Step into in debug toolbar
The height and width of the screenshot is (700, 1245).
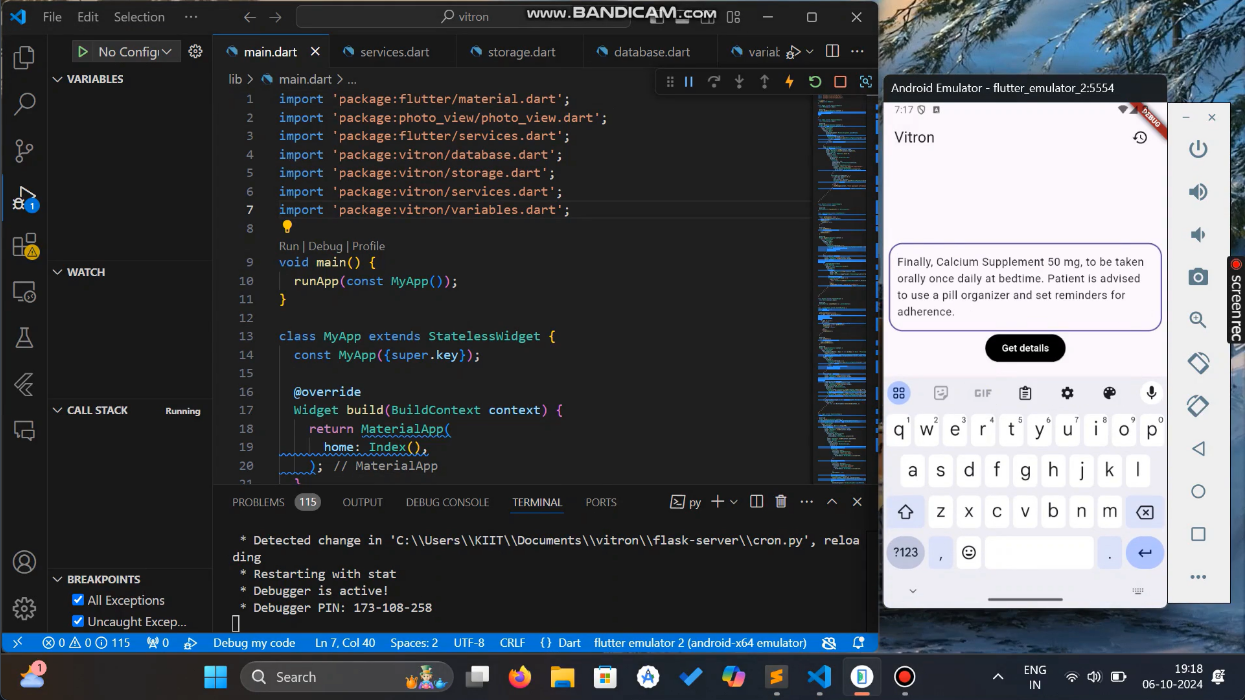click(x=739, y=82)
